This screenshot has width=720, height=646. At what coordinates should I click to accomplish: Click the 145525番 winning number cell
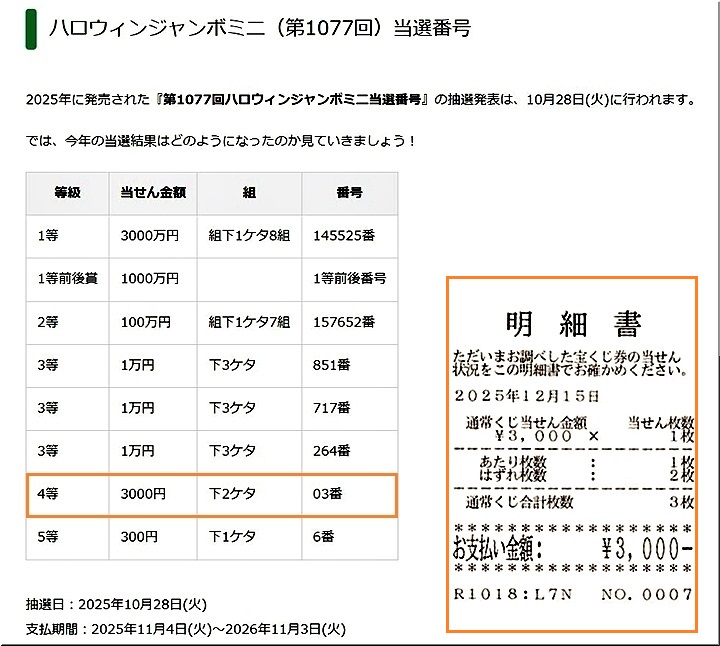pyautogui.click(x=343, y=237)
